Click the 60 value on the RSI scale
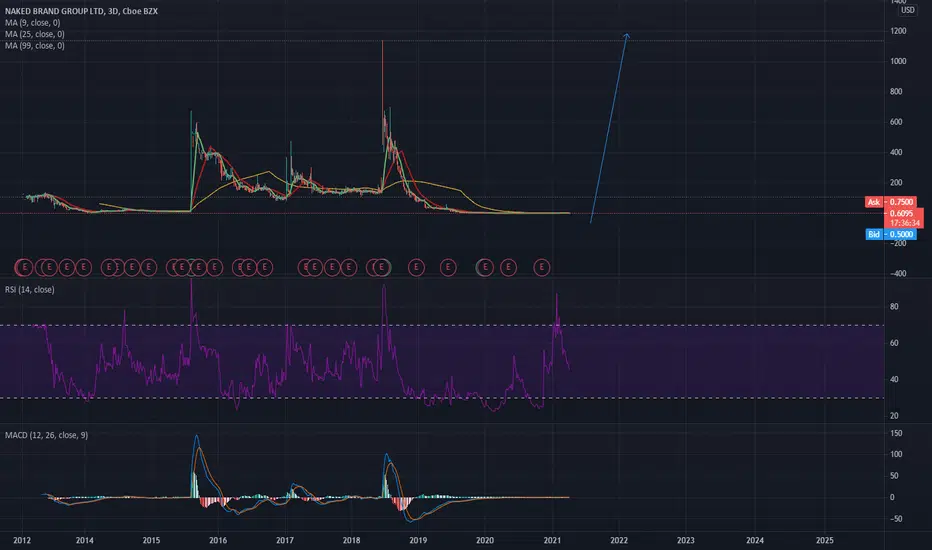Image resolution: width=932 pixels, height=550 pixels. (894, 343)
